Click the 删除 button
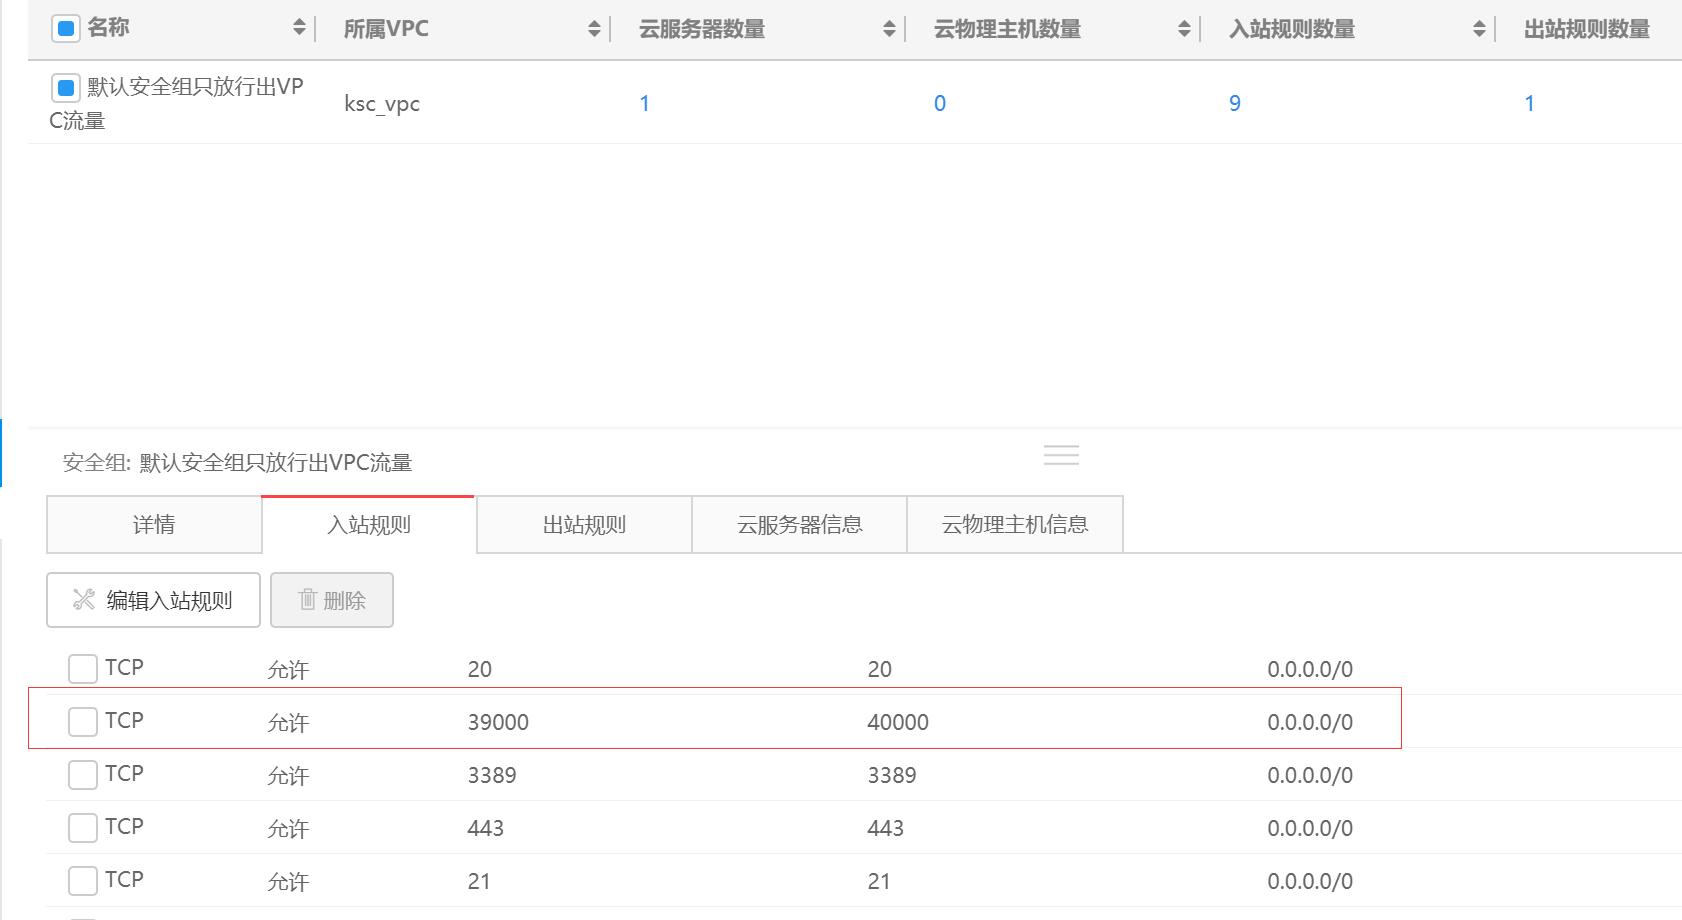 click(x=332, y=600)
